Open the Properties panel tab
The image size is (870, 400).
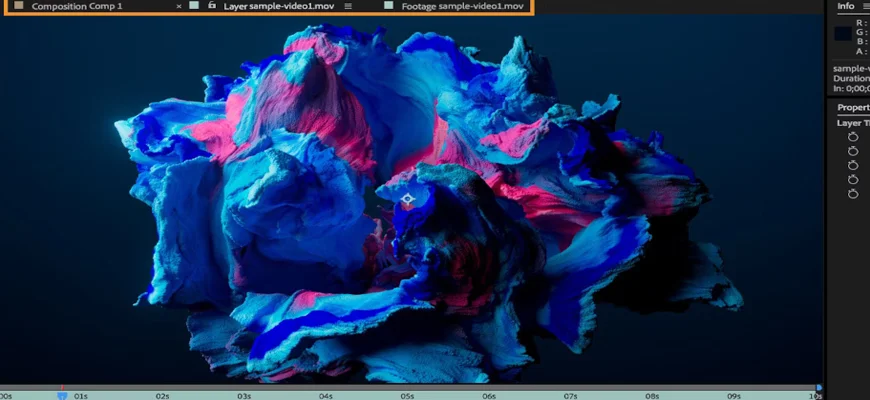[x=853, y=107]
